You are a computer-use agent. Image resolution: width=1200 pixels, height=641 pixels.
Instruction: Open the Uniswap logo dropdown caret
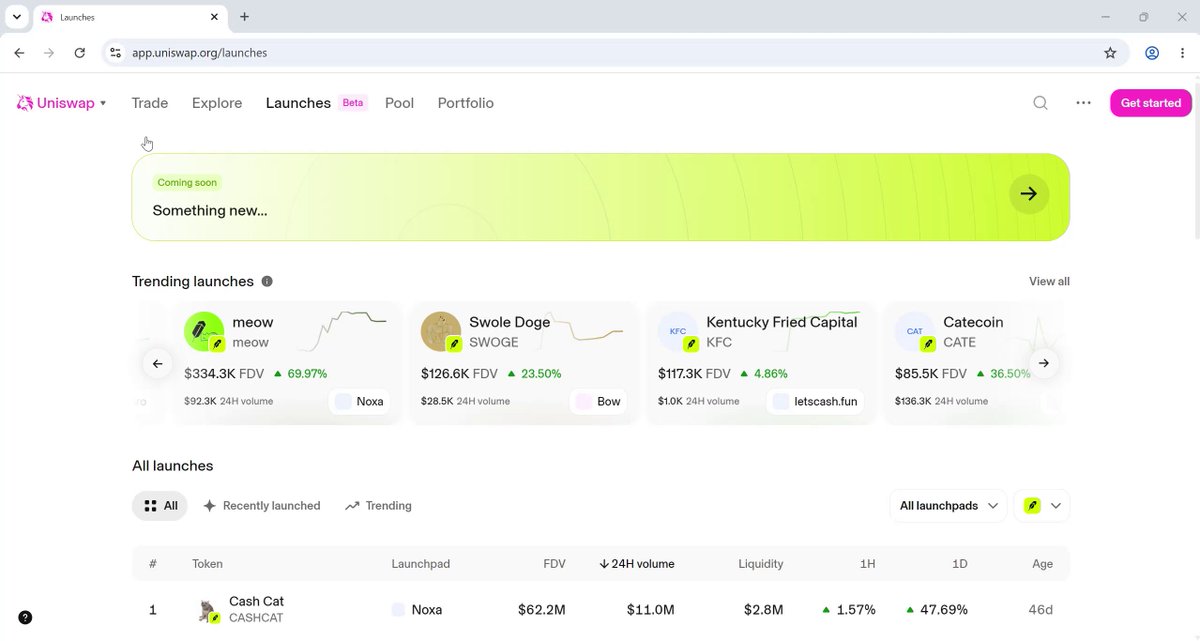tap(103, 103)
